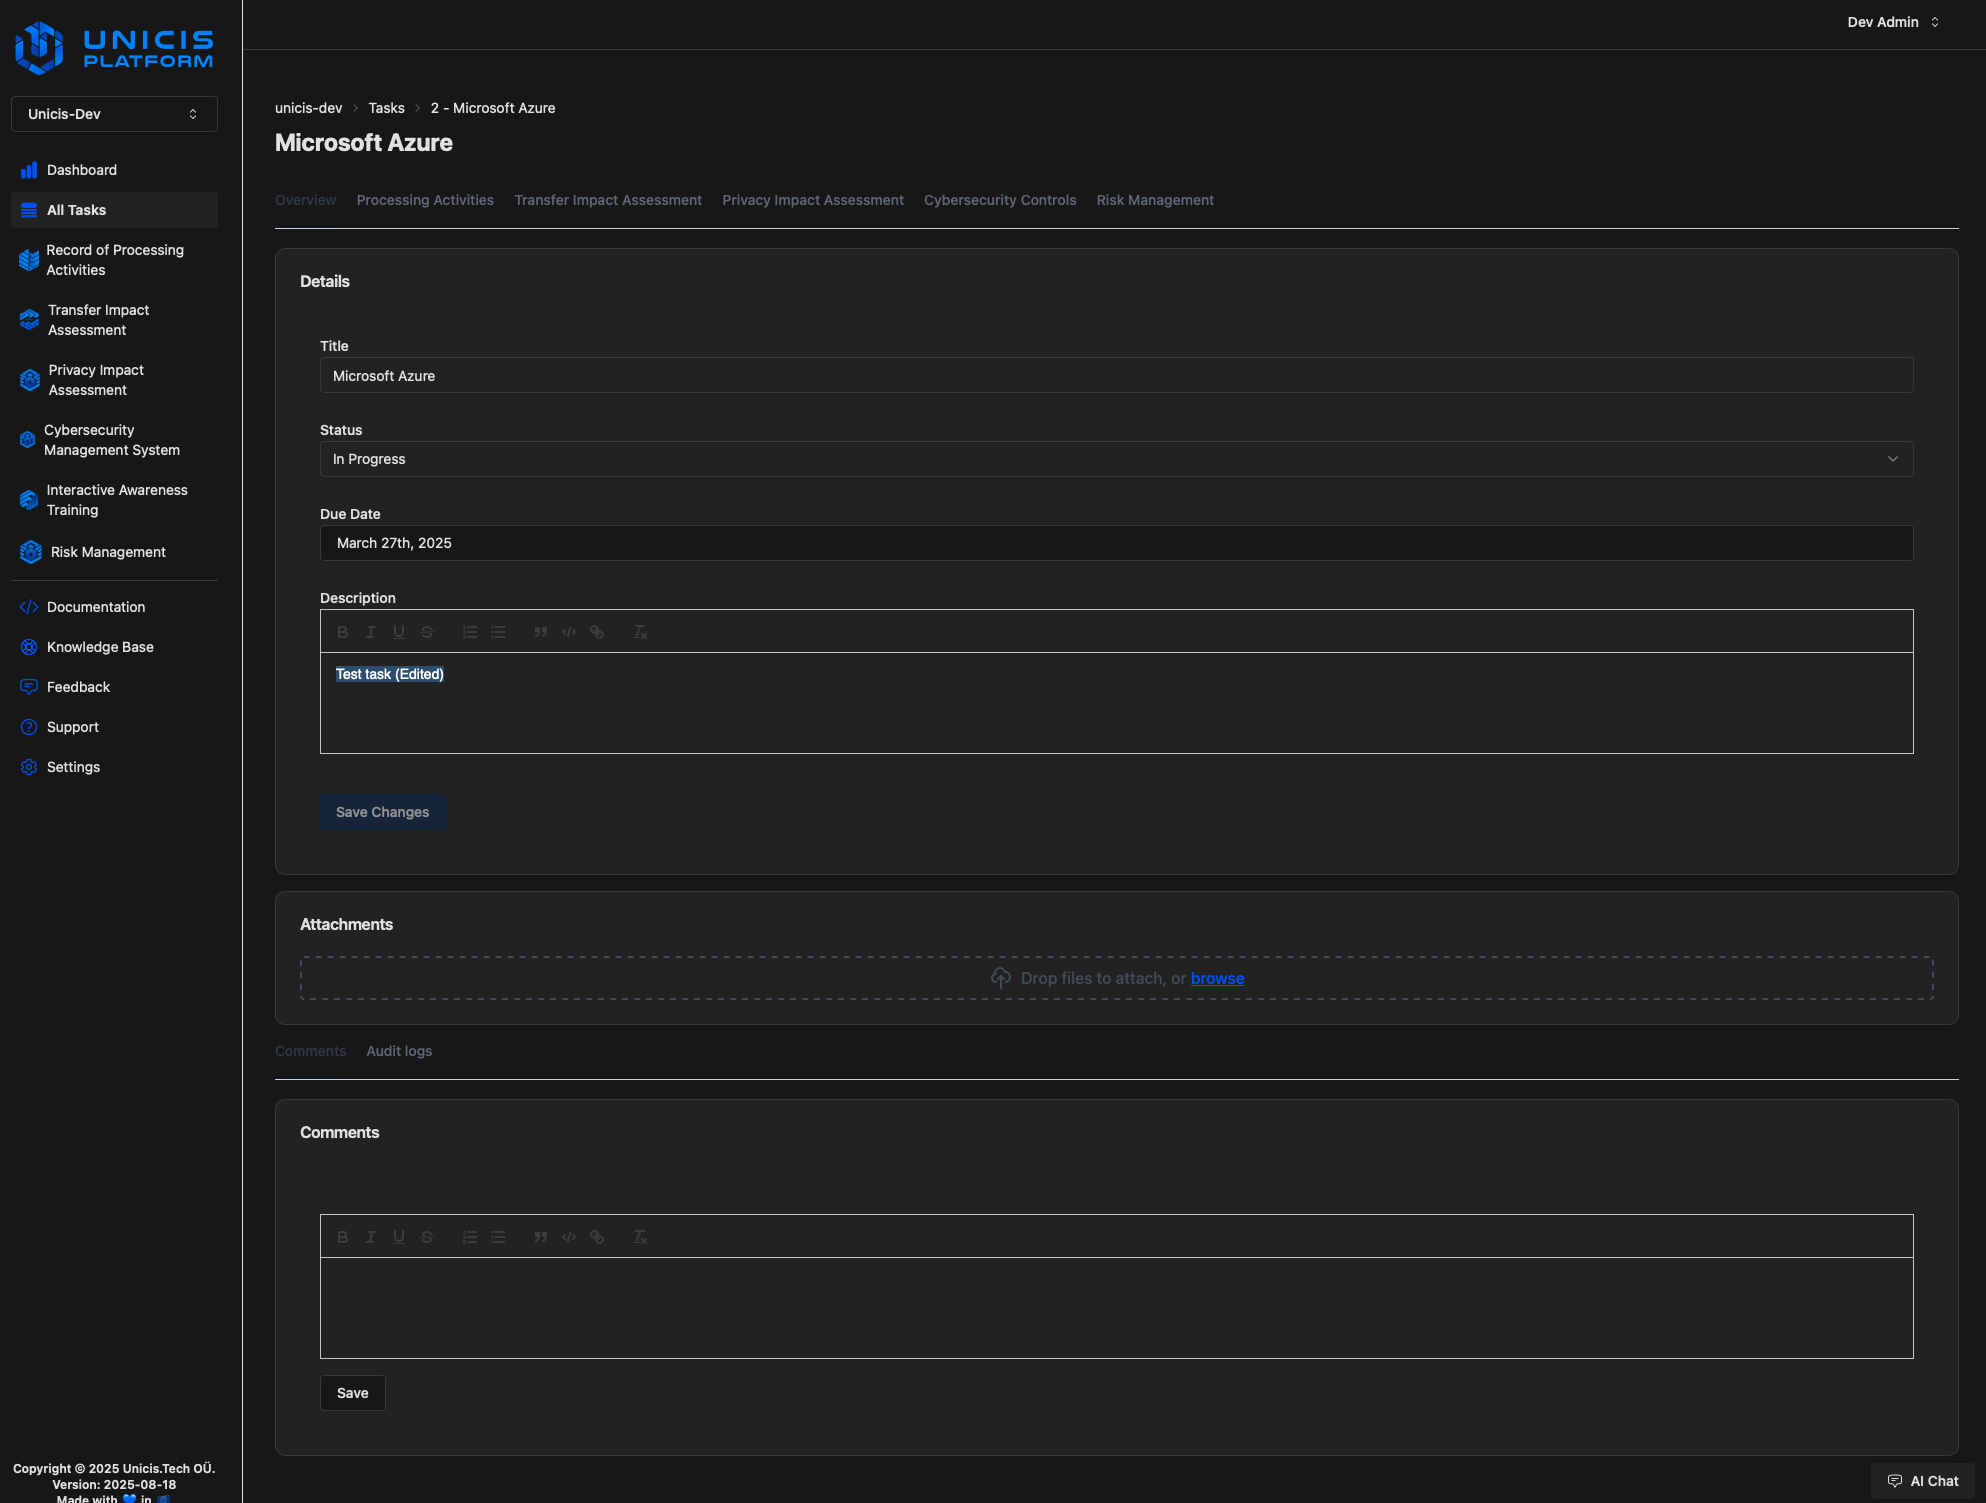Open the Dev Admin user menu
The image size is (1986, 1503).
[x=1892, y=22]
